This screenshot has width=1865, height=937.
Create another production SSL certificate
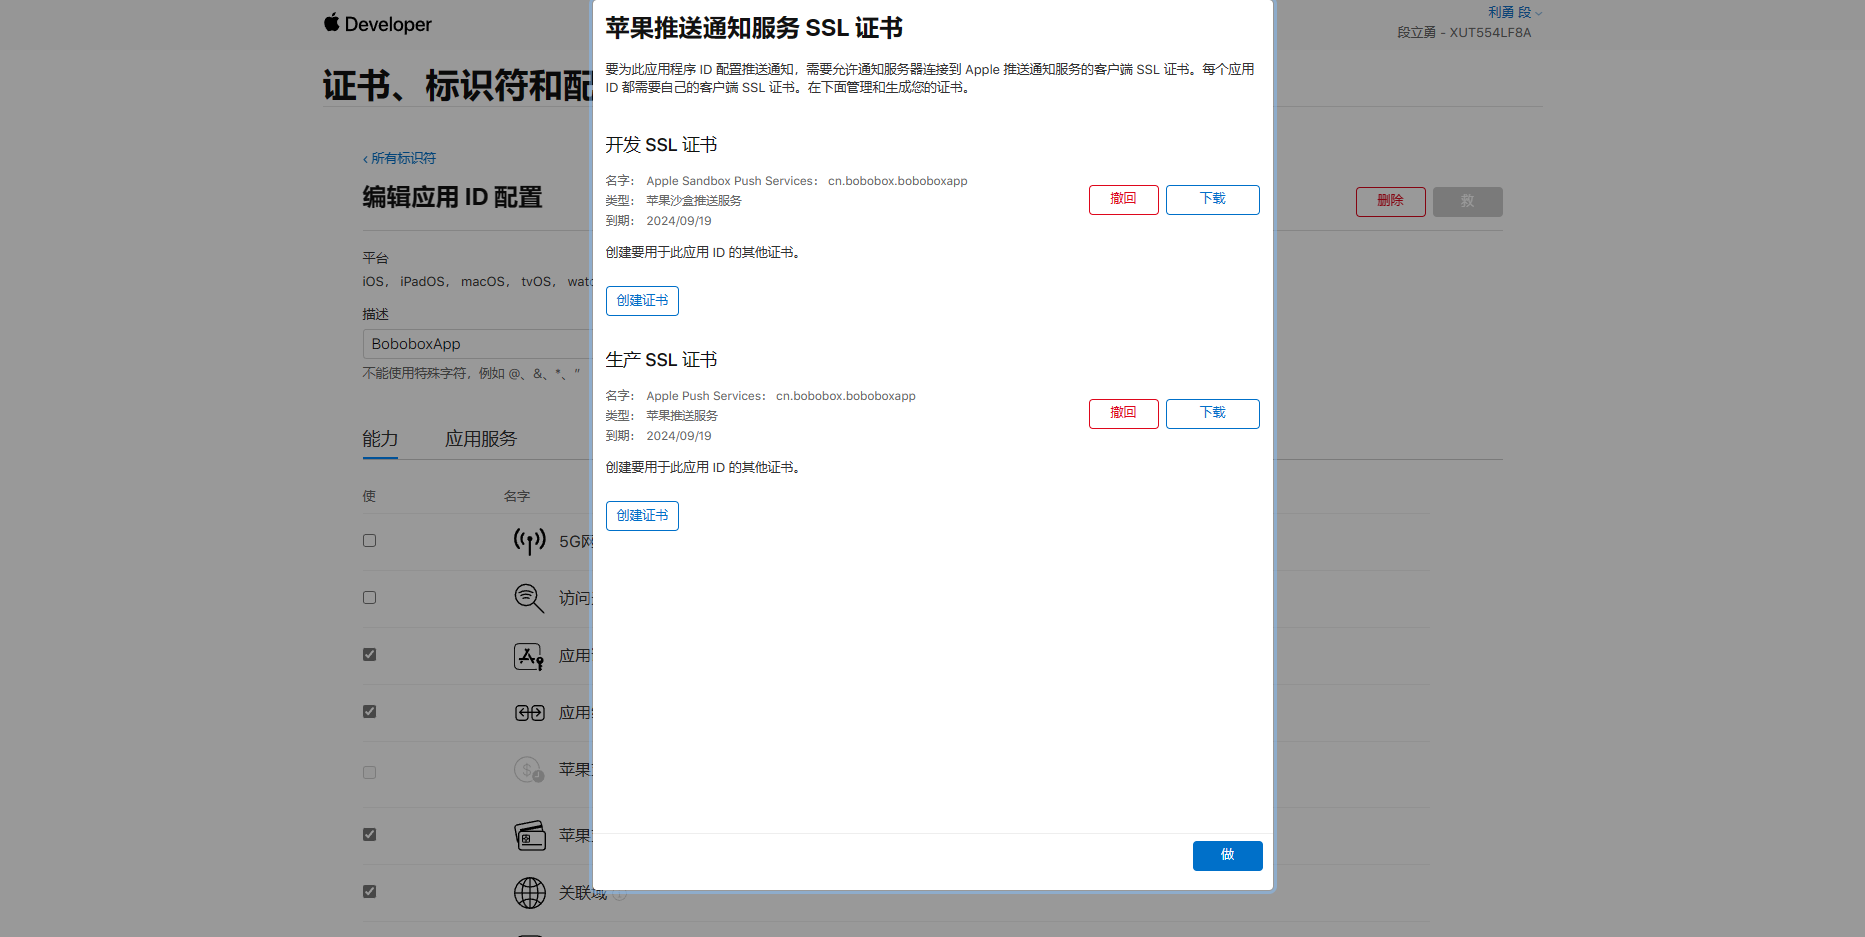pyautogui.click(x=642, y=516)
